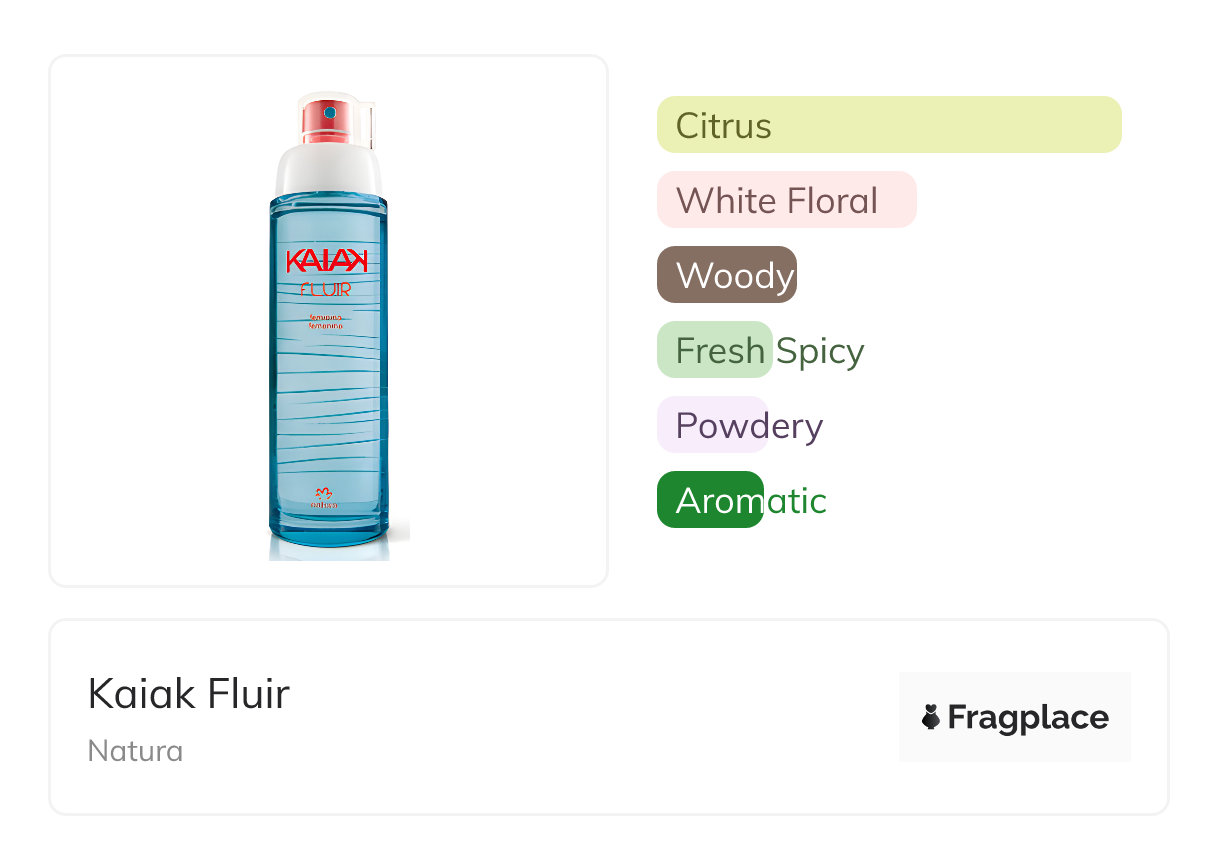Click the Spicy label text
This screenshot has width=1218, height=864.
[820, 351]
